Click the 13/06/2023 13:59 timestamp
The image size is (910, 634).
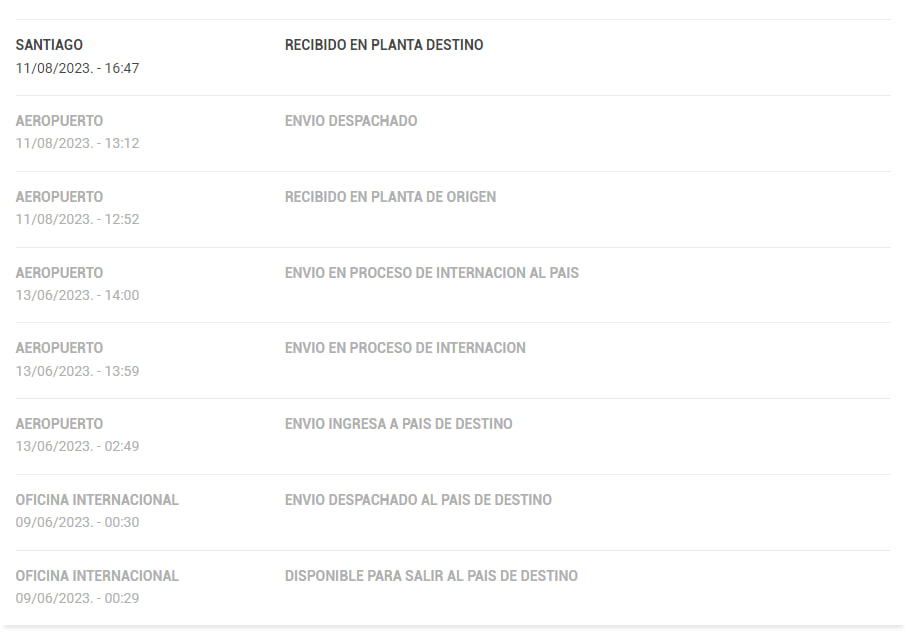click(77, 371)
